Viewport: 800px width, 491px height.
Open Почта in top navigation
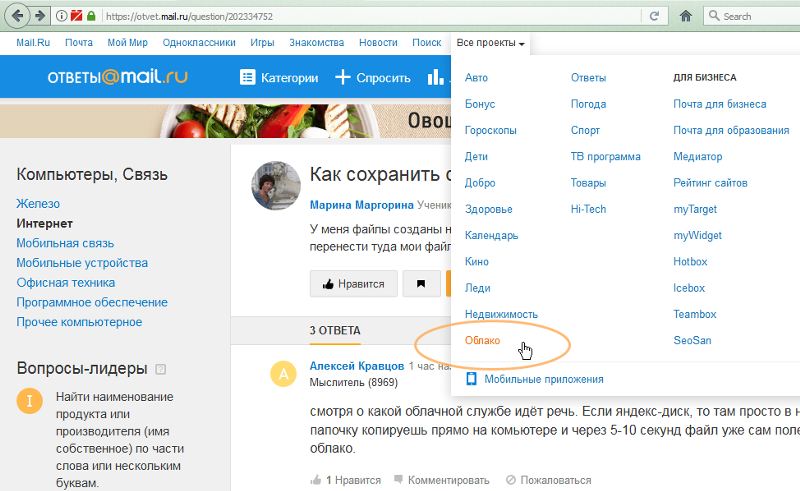tap(79, 43)
